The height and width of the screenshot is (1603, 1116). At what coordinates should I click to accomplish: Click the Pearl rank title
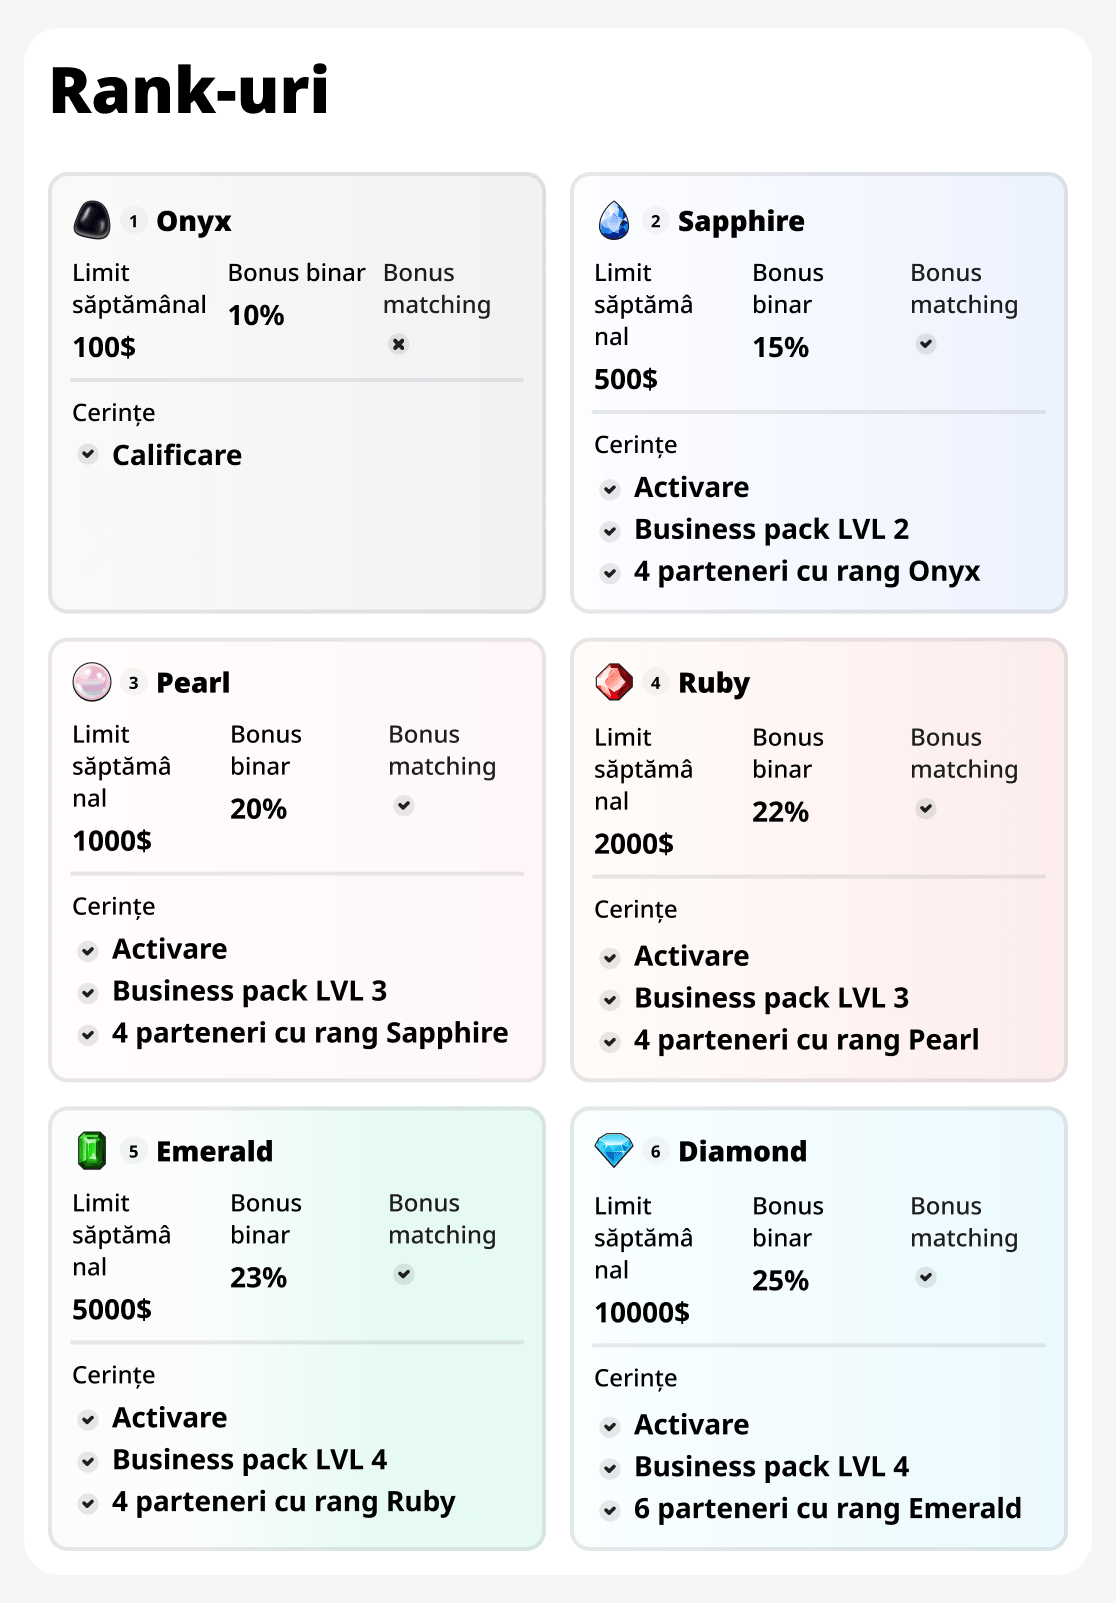click(193, 683)
